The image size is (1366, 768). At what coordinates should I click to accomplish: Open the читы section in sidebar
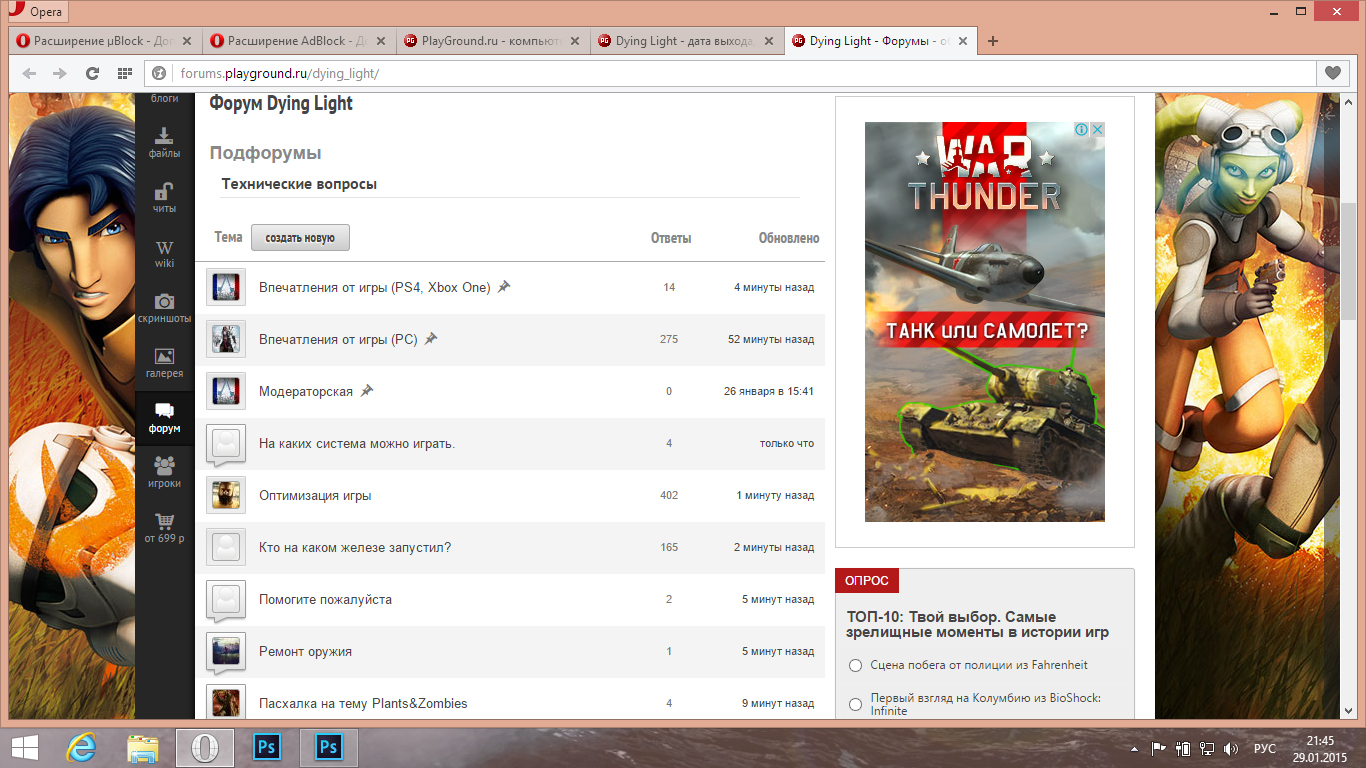click(165, 198)
